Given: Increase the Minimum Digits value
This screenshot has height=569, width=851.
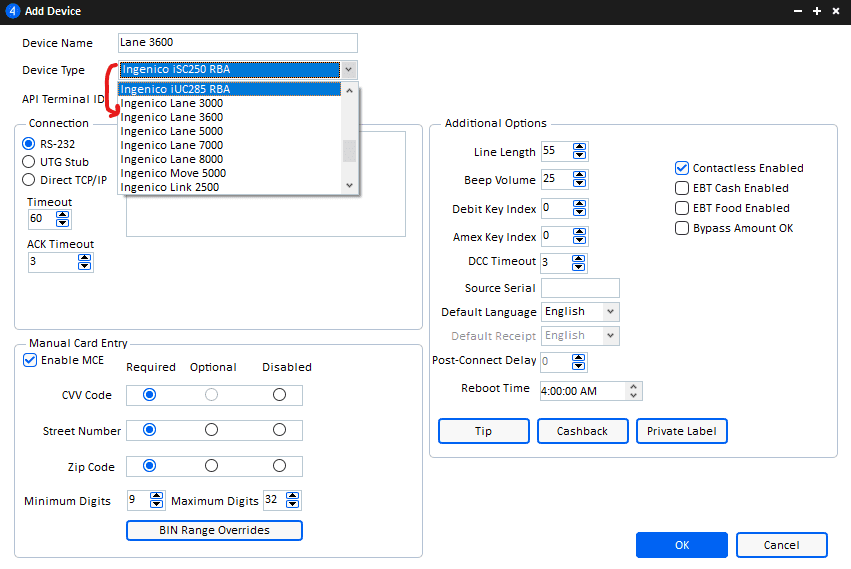Looking at the screenshot, I should pos(156,496).
